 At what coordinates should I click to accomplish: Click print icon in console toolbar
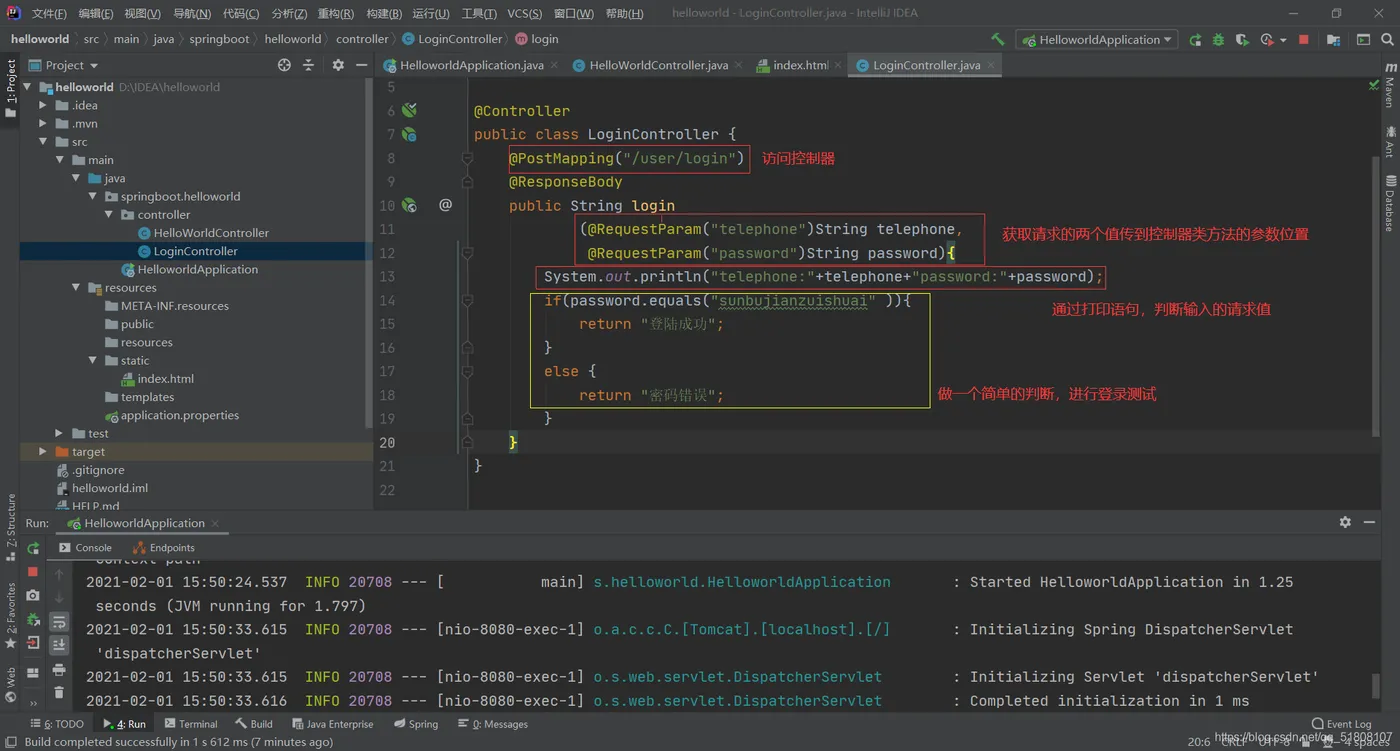[59, 669]
